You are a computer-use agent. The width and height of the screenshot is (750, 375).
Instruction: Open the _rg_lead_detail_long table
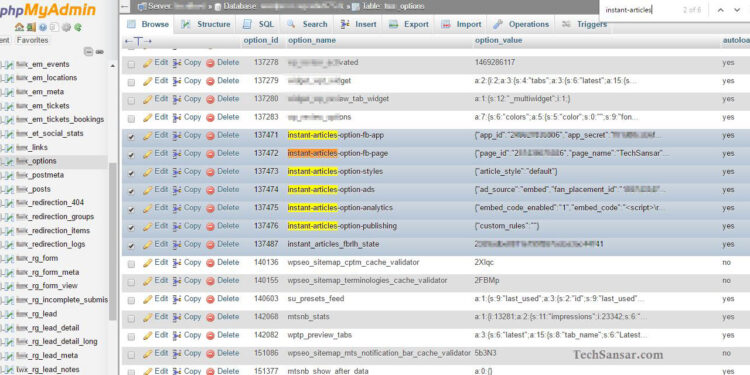point(56,342)
